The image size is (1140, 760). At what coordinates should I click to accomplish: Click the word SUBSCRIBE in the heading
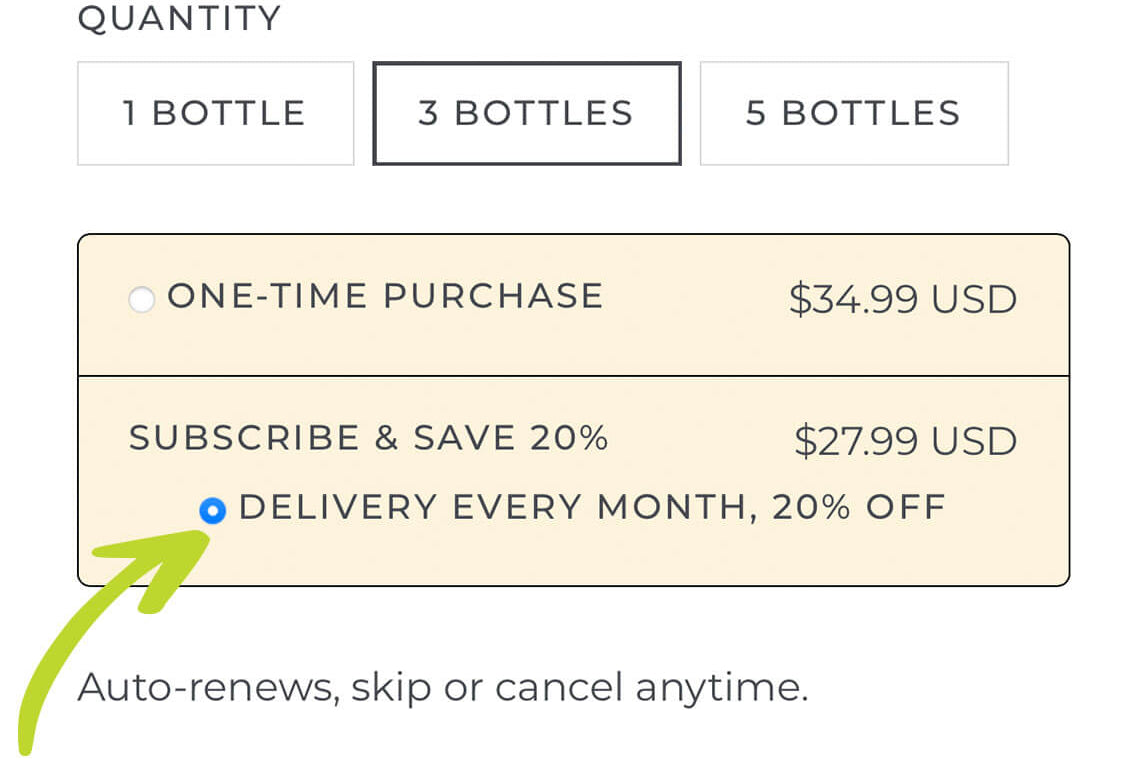click(x=244, y=438)
